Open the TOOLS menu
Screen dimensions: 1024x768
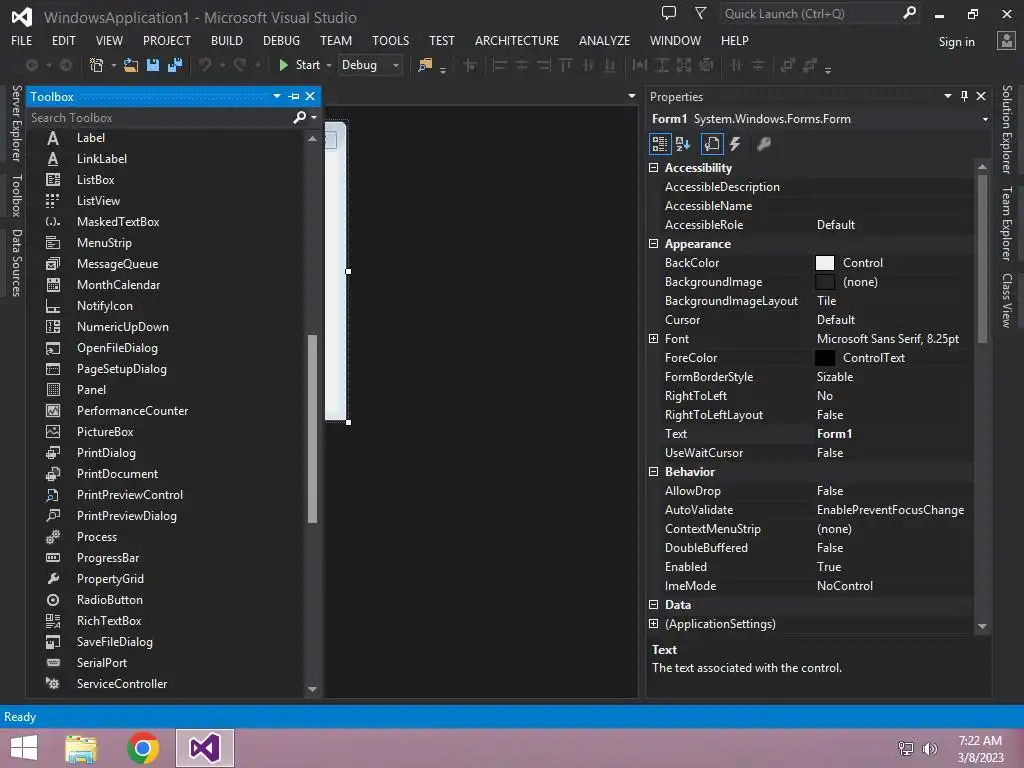[x=391, y=40]
